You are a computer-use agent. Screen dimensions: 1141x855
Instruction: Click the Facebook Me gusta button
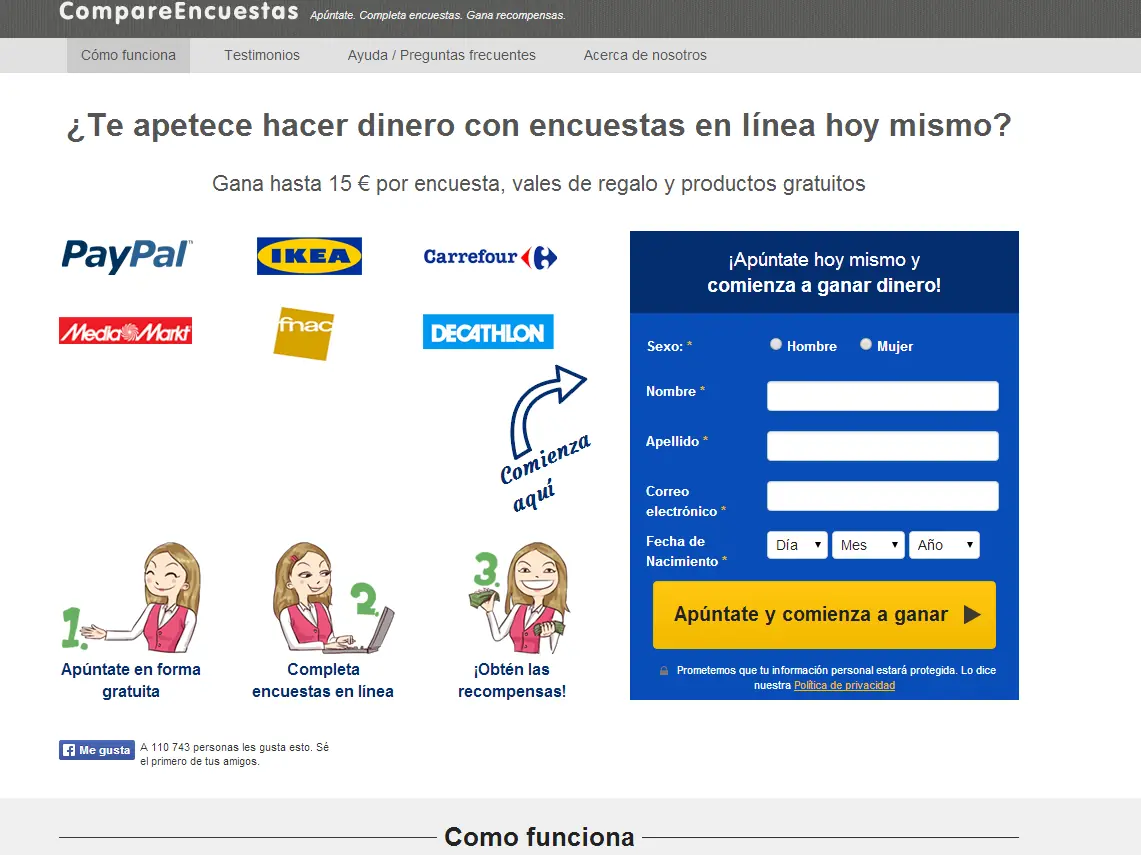tap(97, 749)
